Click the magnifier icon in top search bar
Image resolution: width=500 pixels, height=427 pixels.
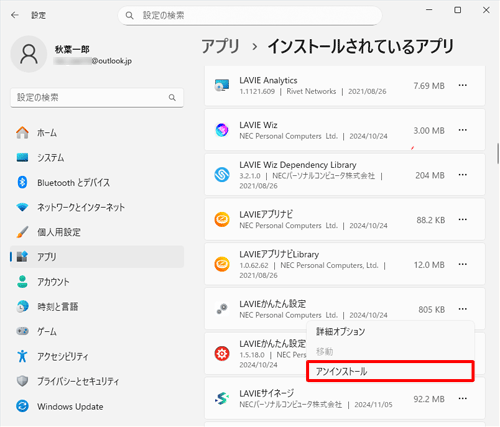[x=129, y=15]
